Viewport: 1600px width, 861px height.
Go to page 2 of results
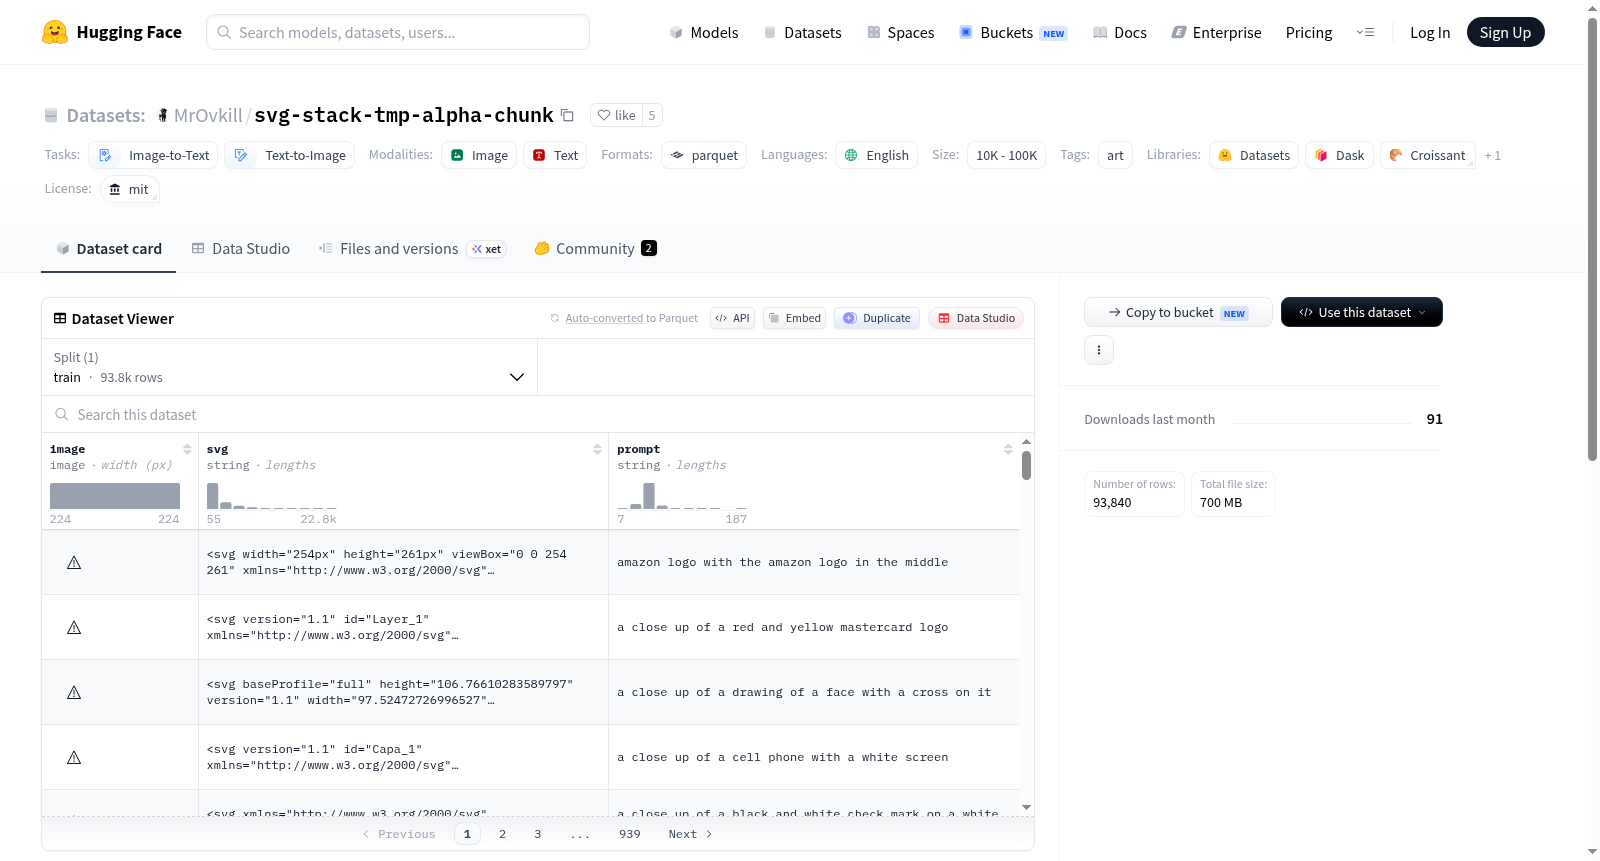(502, 834)
